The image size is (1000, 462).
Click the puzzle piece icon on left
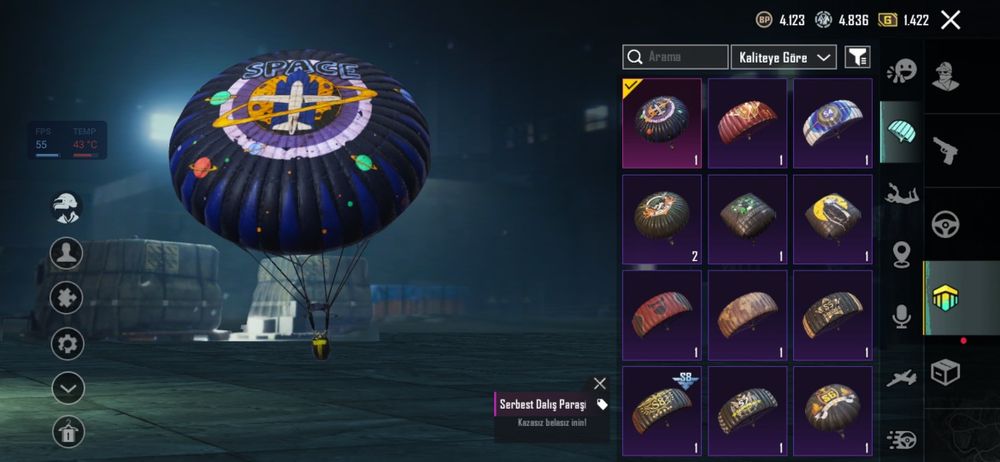coord(68,298)
